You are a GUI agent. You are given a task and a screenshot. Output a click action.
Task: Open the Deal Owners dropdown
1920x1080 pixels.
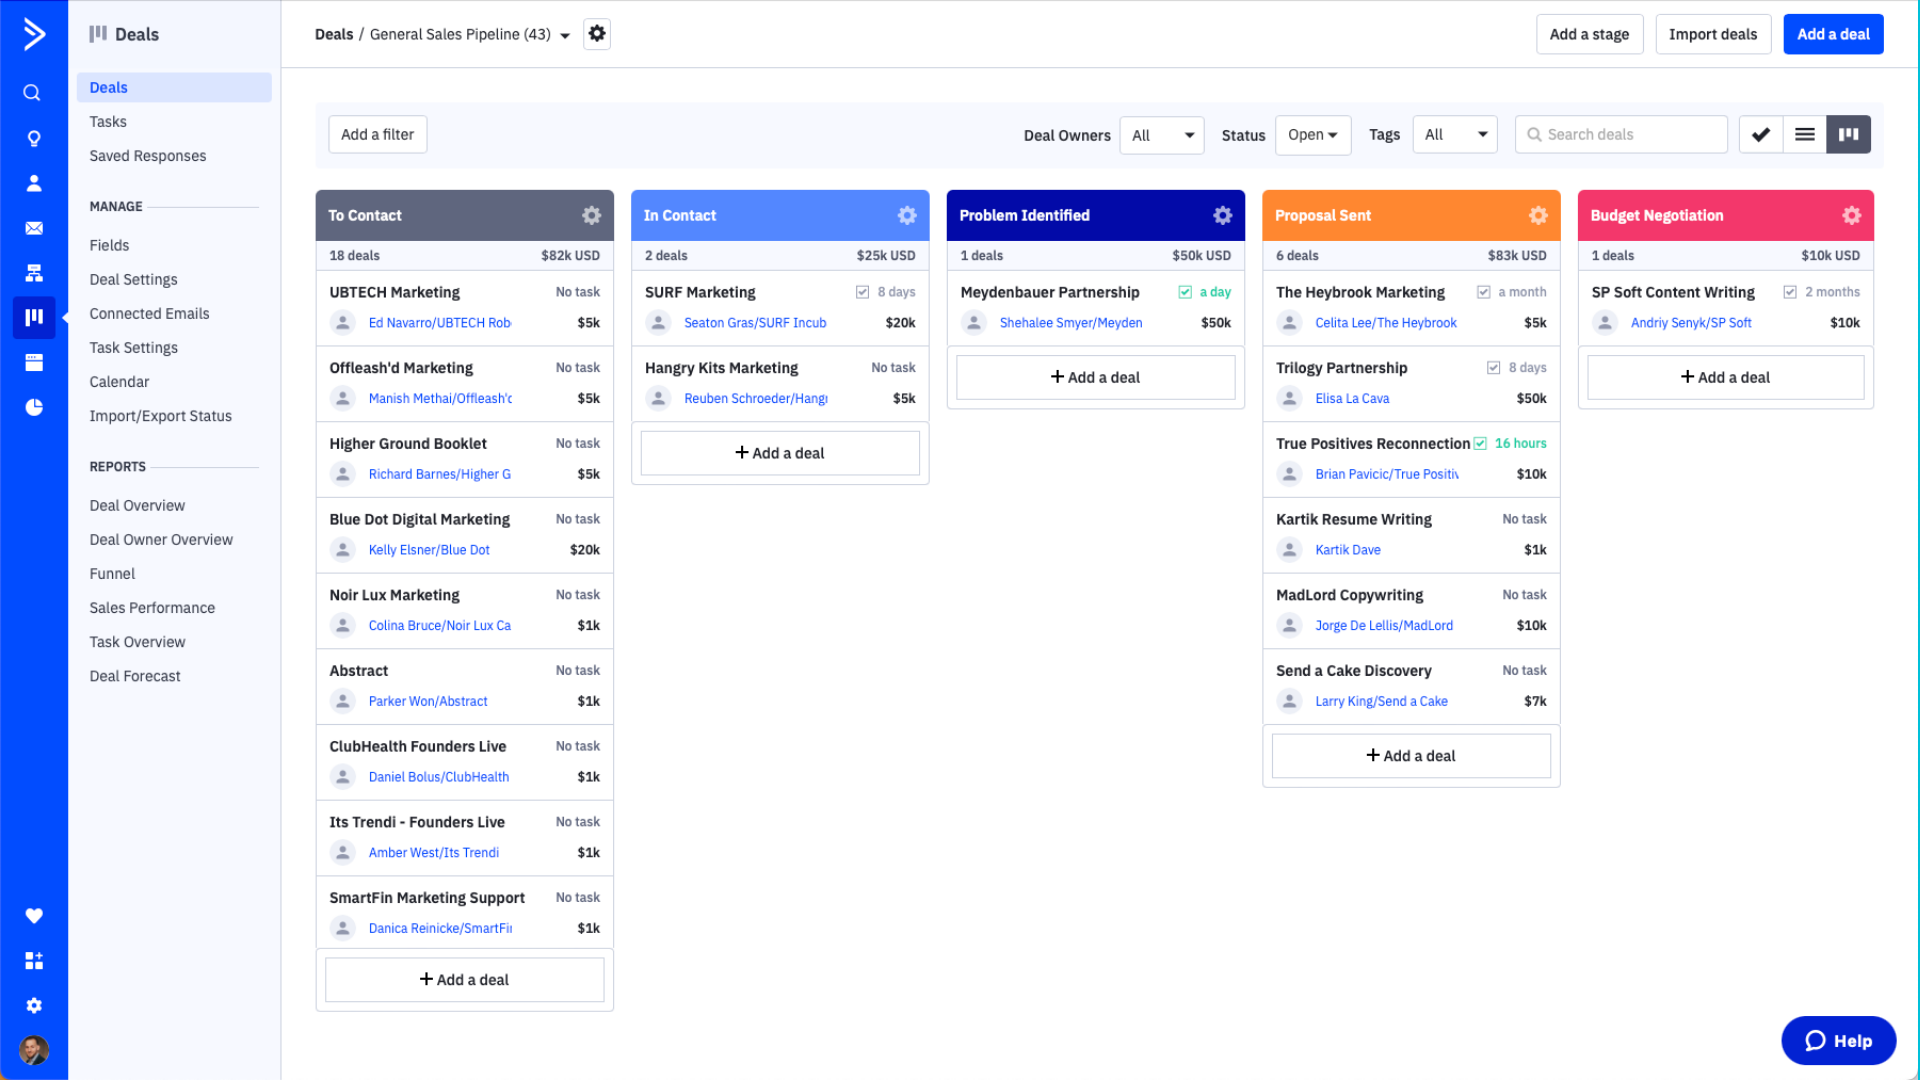1161,134
